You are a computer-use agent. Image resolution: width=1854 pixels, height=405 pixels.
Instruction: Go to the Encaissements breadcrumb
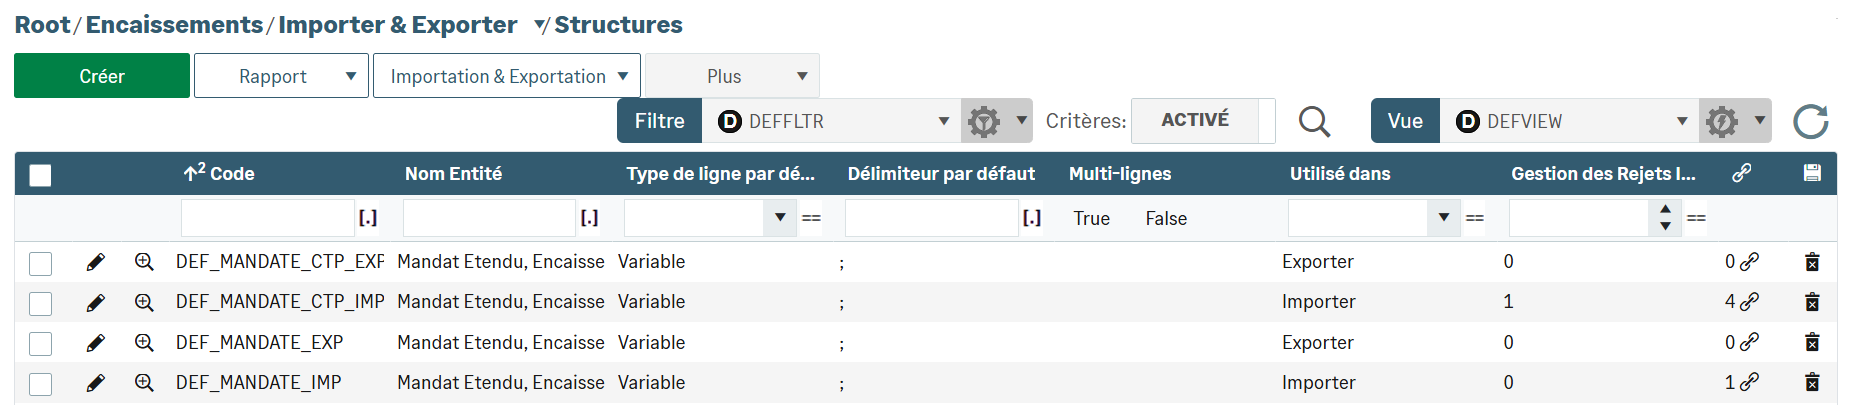174,25
